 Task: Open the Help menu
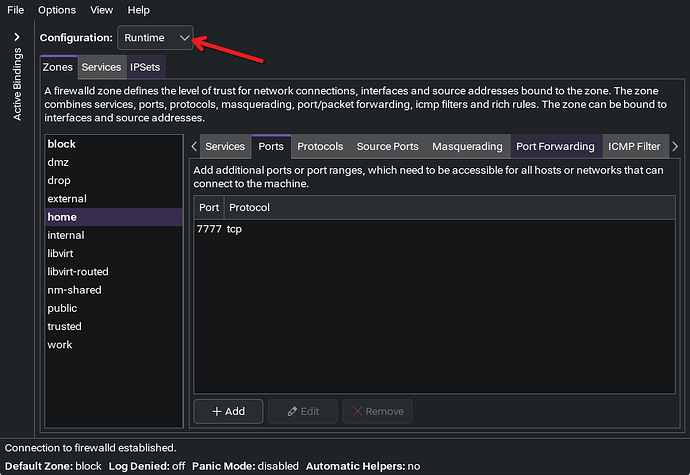coord(139,9)
